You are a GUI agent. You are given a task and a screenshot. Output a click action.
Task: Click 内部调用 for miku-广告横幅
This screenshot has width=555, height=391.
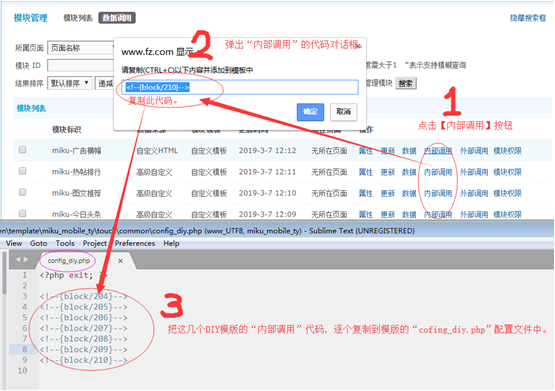438,151
